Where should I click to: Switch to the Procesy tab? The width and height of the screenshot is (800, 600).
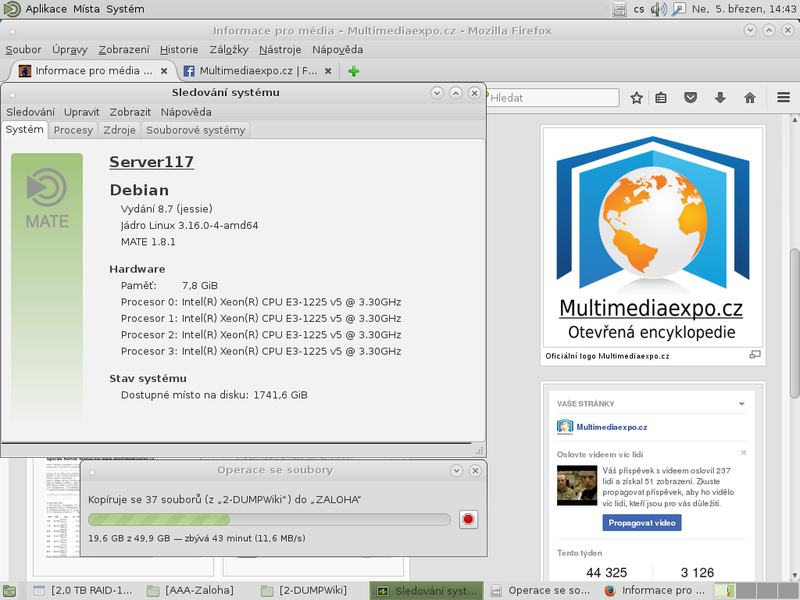point(72,130)
